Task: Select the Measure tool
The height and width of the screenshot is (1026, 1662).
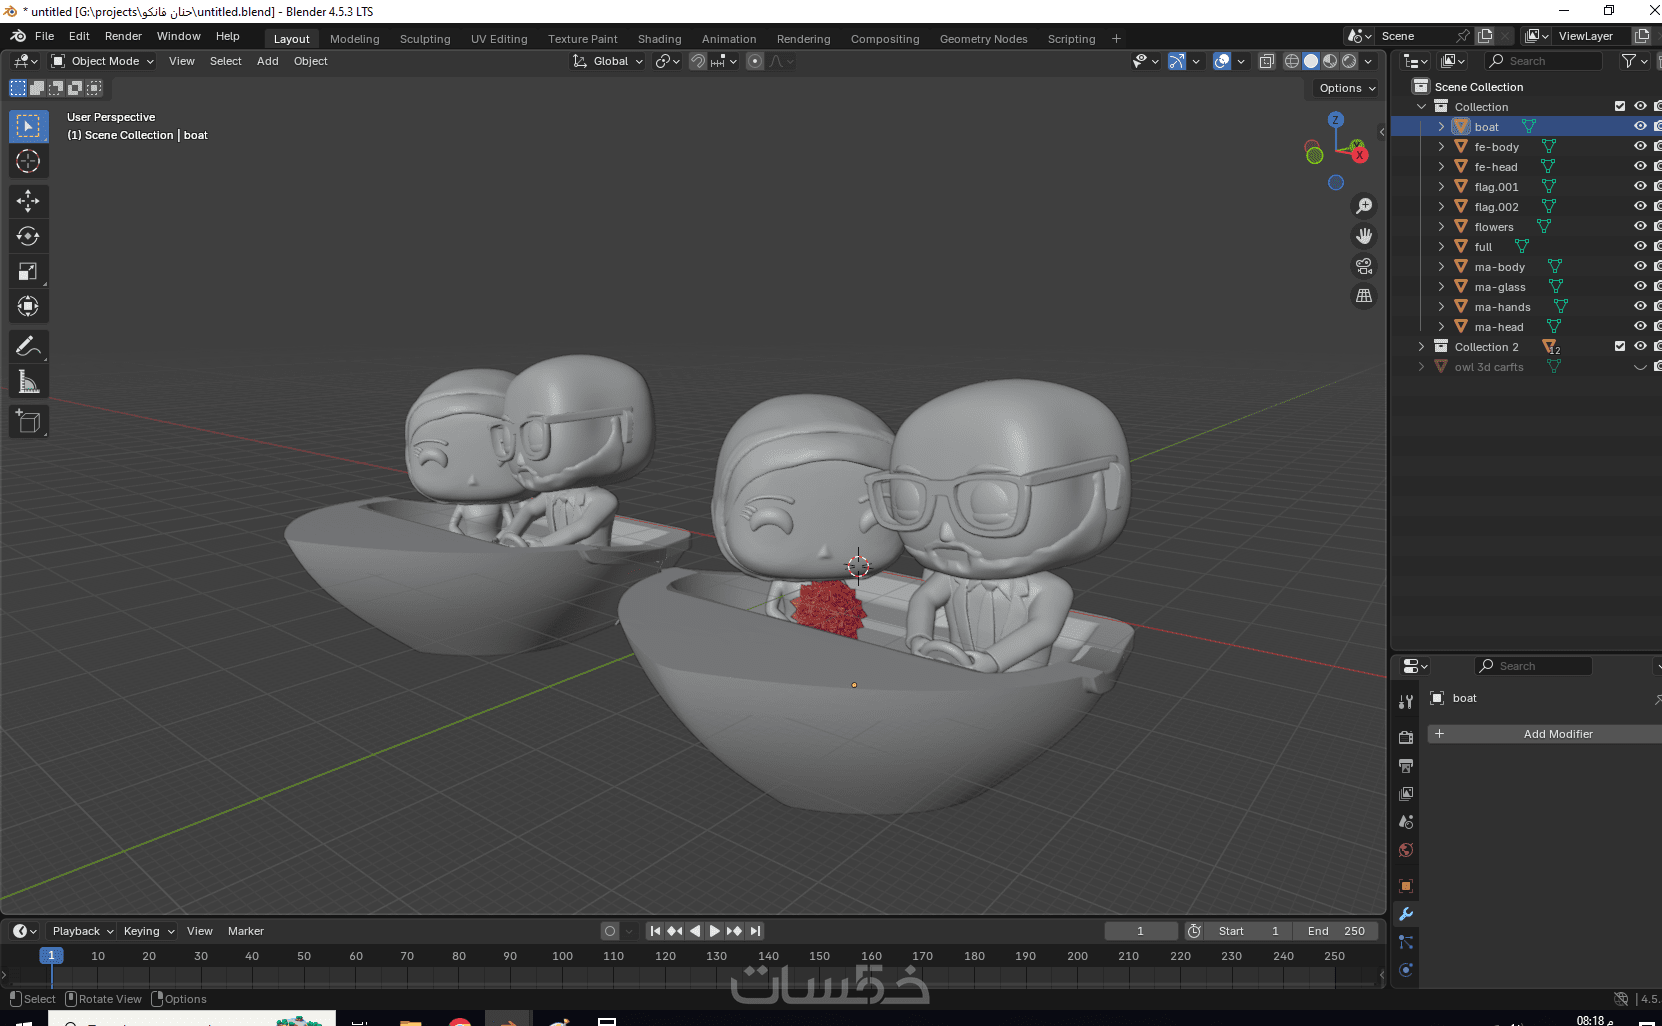Action: coord(28,382)
